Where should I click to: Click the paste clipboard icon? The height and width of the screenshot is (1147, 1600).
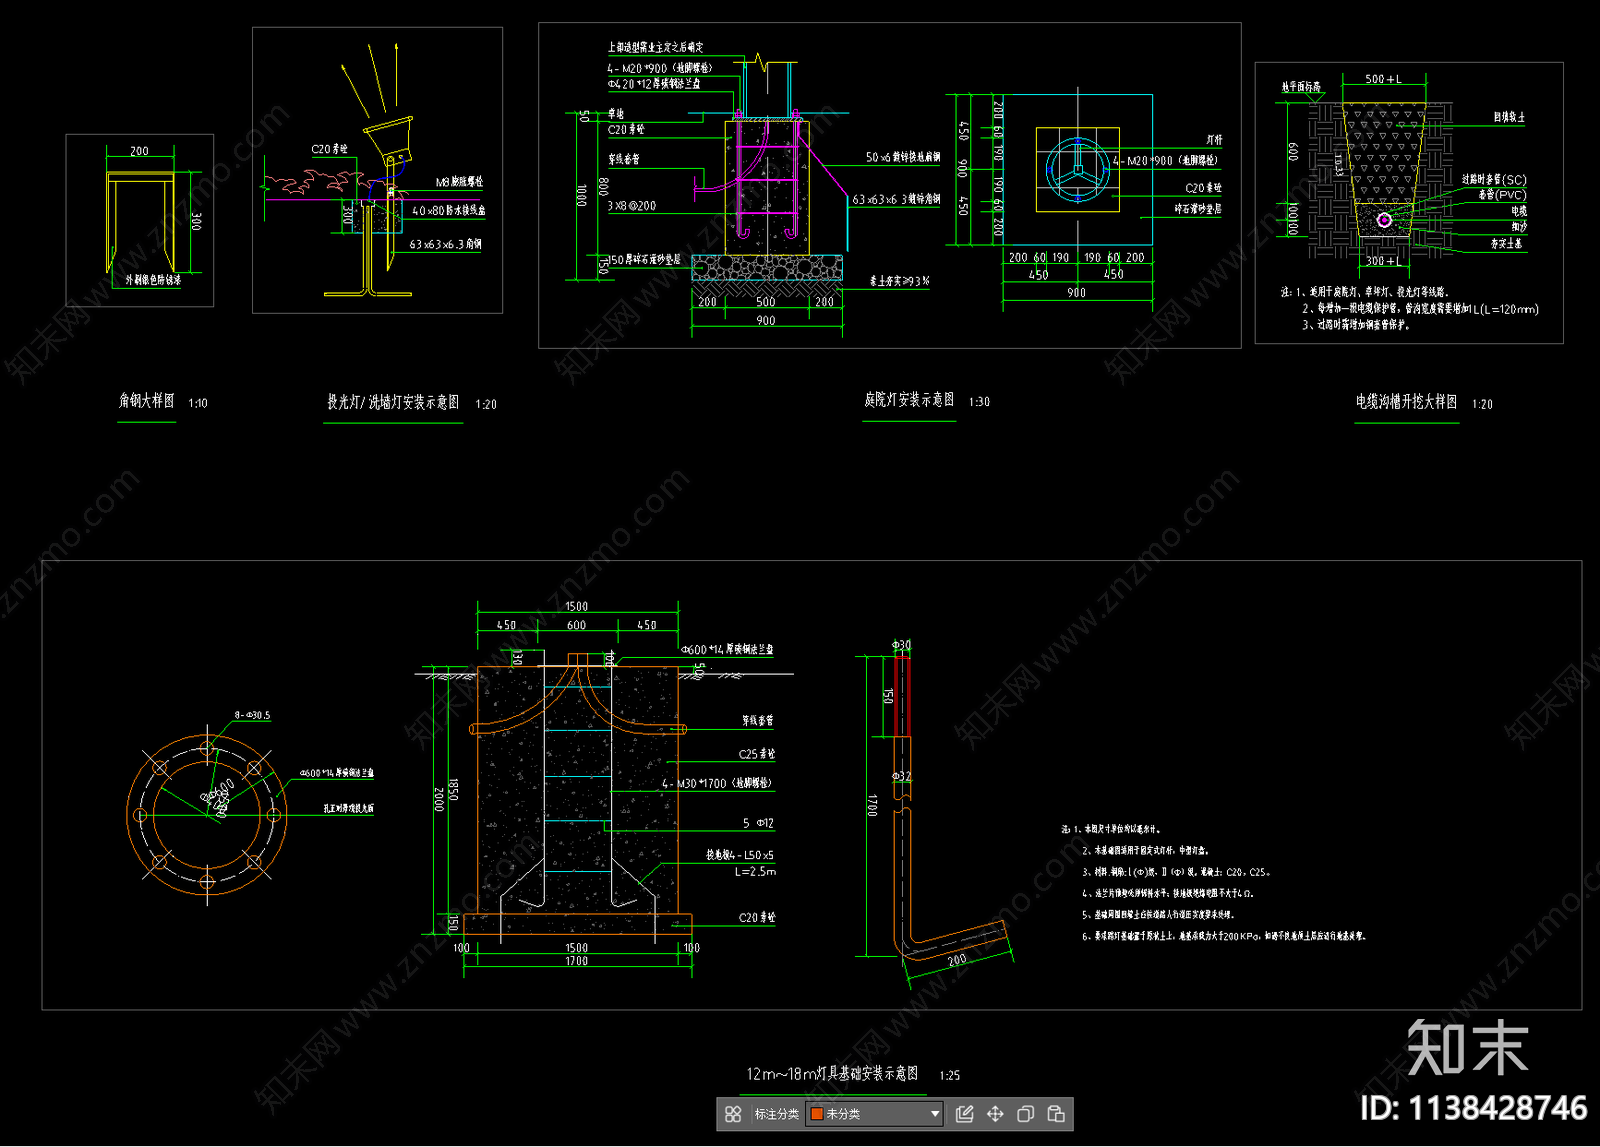point(1056,1114)
